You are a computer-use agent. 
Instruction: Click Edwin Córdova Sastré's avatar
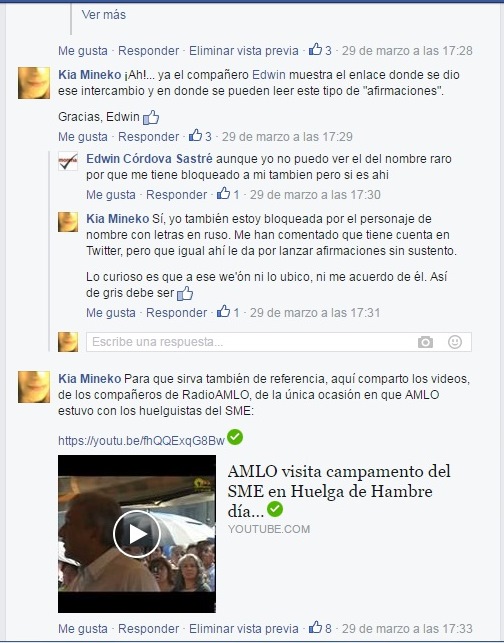pyautogui.click(x=68, y=161)
